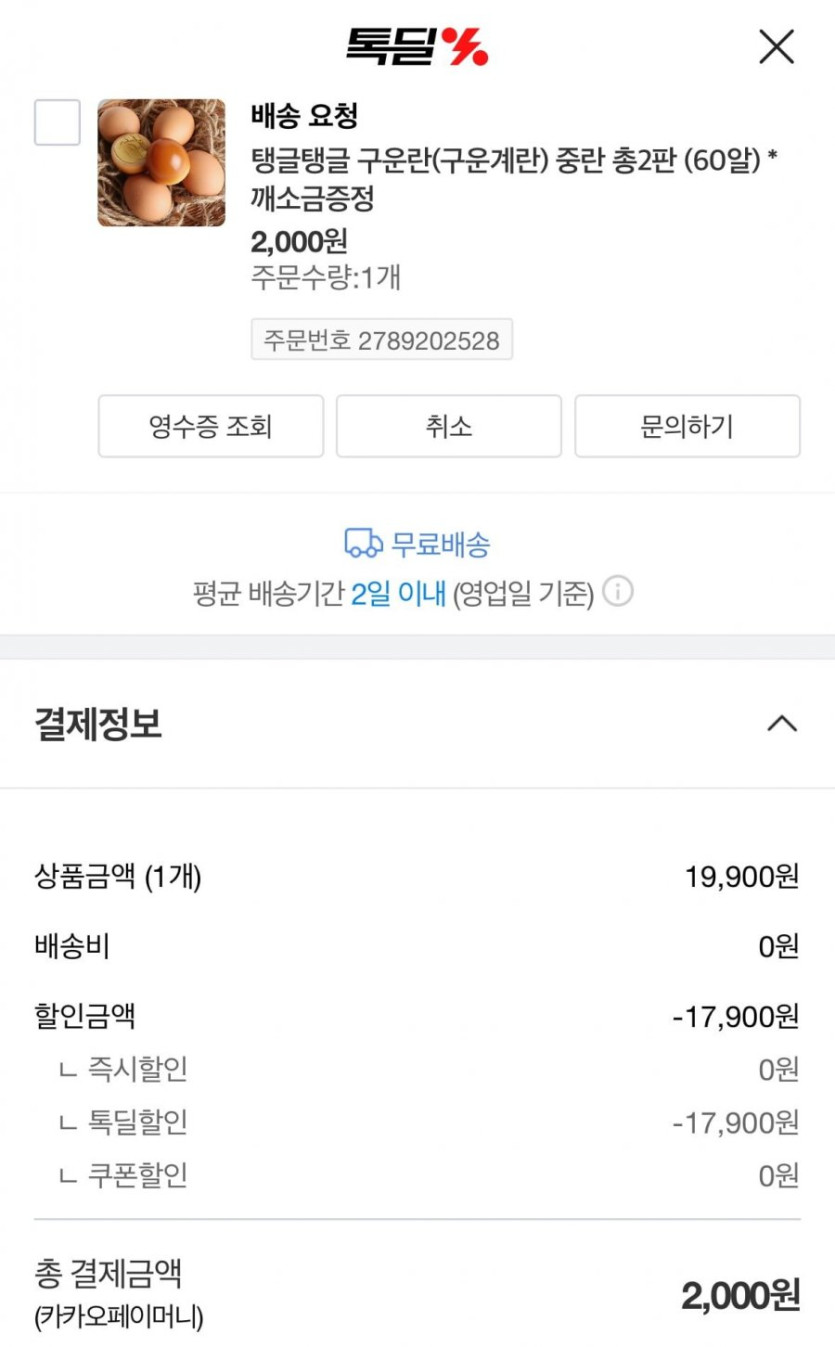
Task: Click the order number 2789202528 badge
Action: coord(381,340)
